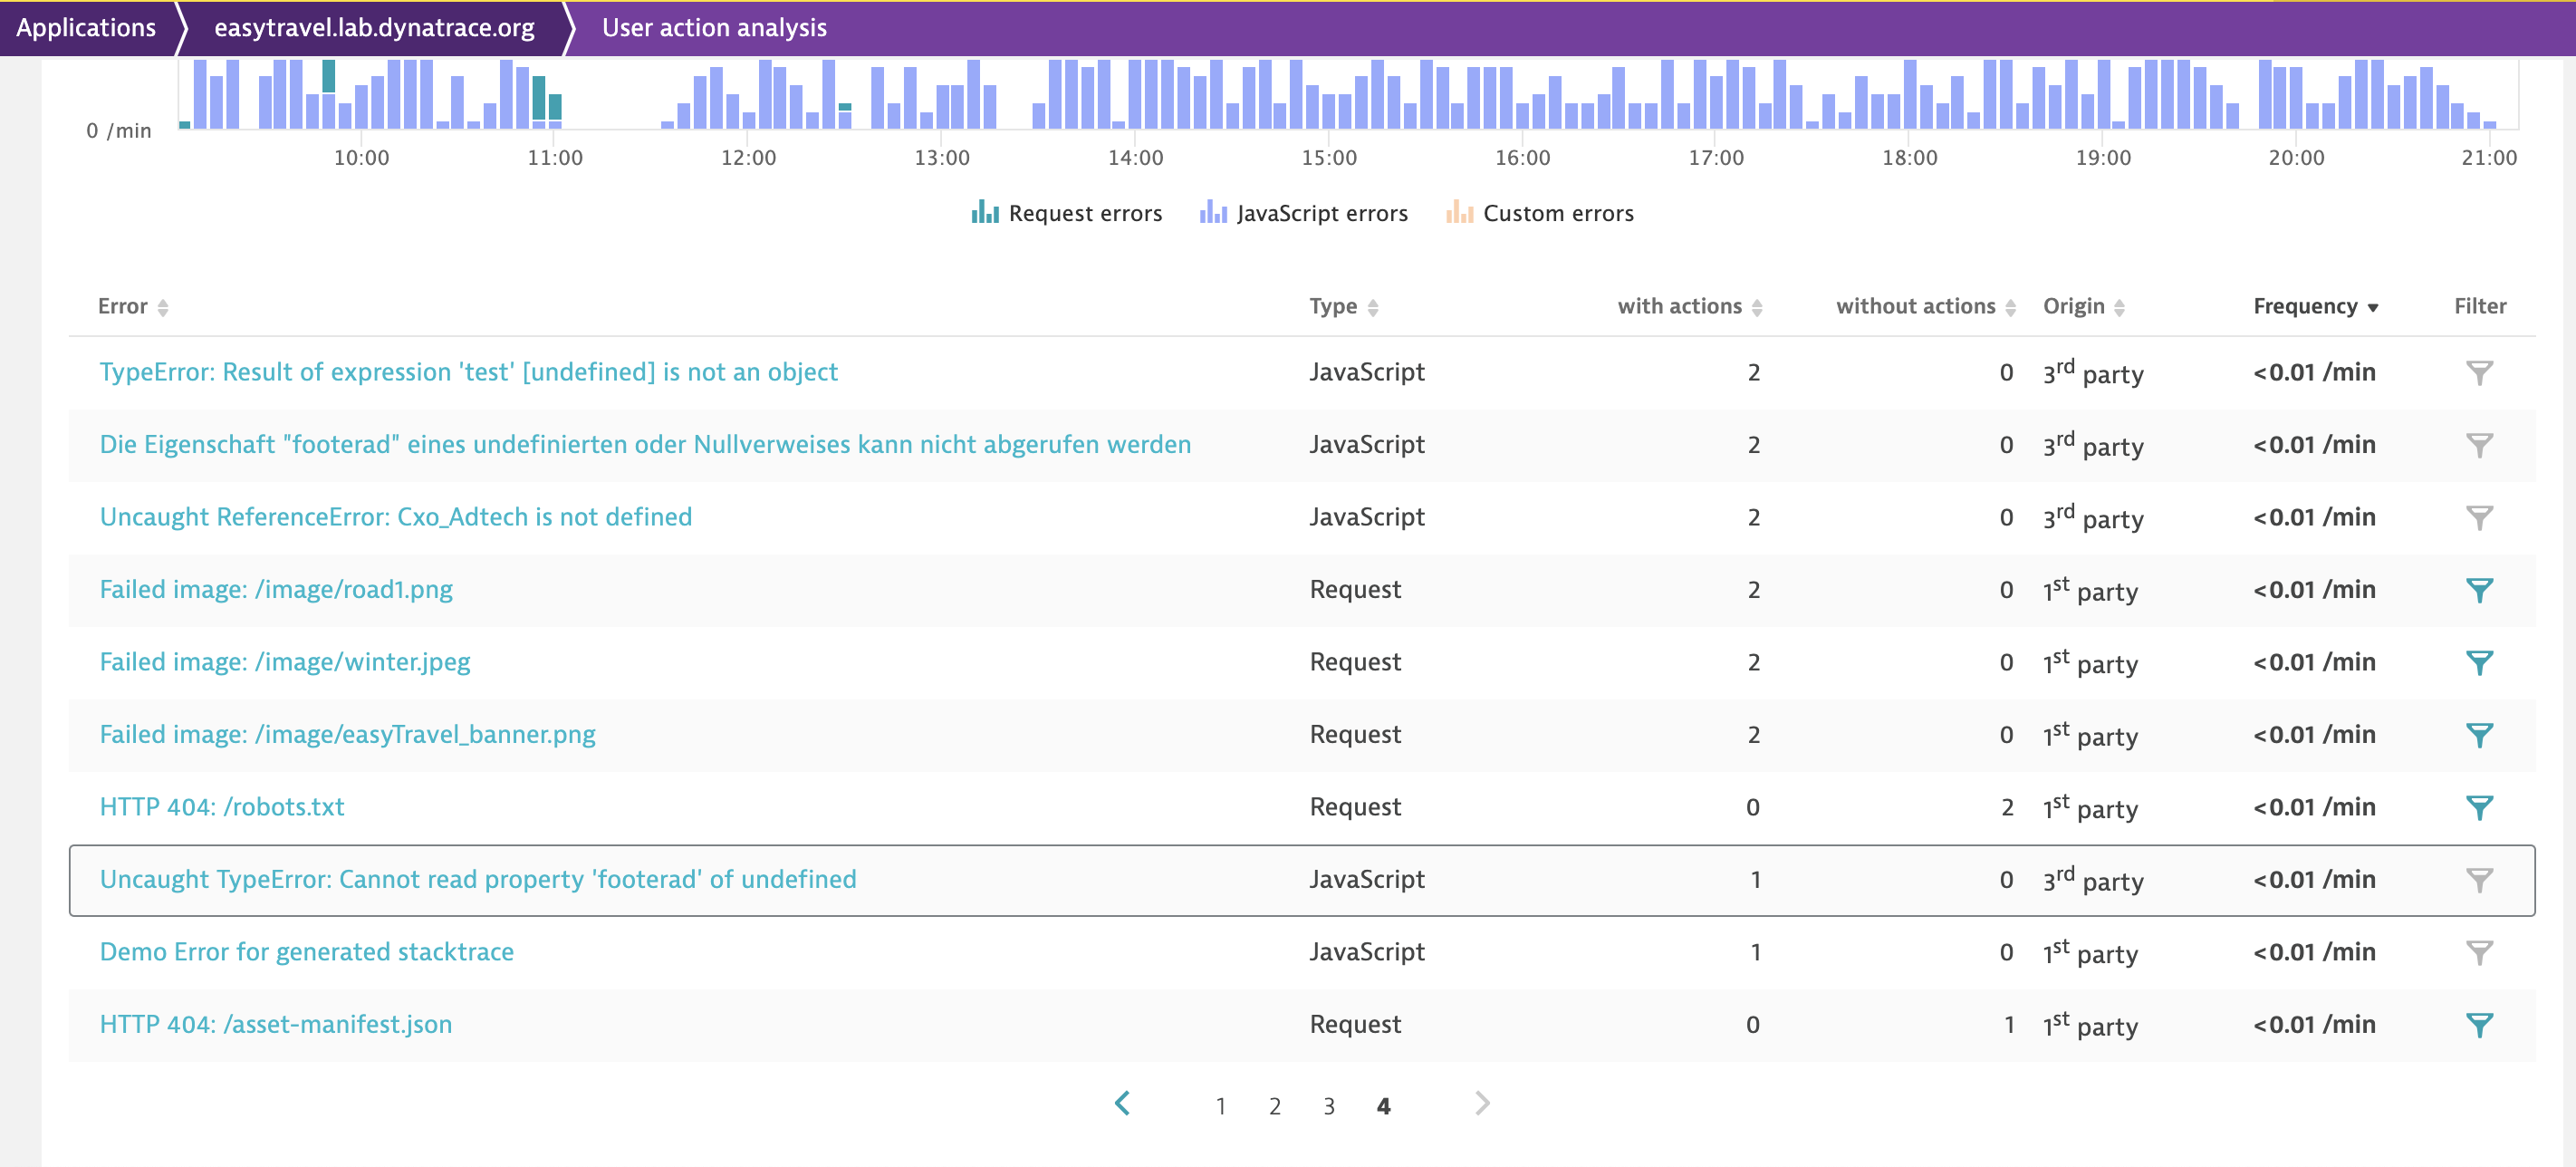2576x1167 pixels.
Task: Filter by HTTP 404 /asset-manifest.json error
Action: (2478, 1025)
